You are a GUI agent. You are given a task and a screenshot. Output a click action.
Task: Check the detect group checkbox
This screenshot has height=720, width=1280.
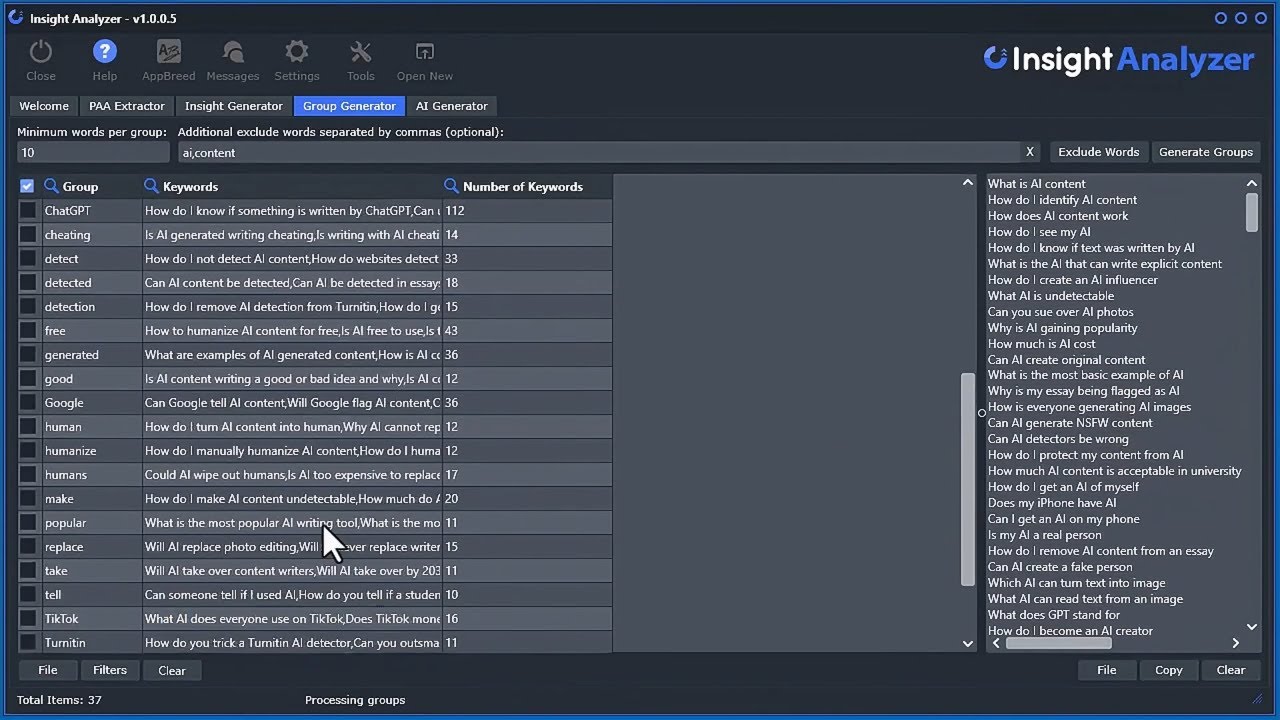point(27,259)
